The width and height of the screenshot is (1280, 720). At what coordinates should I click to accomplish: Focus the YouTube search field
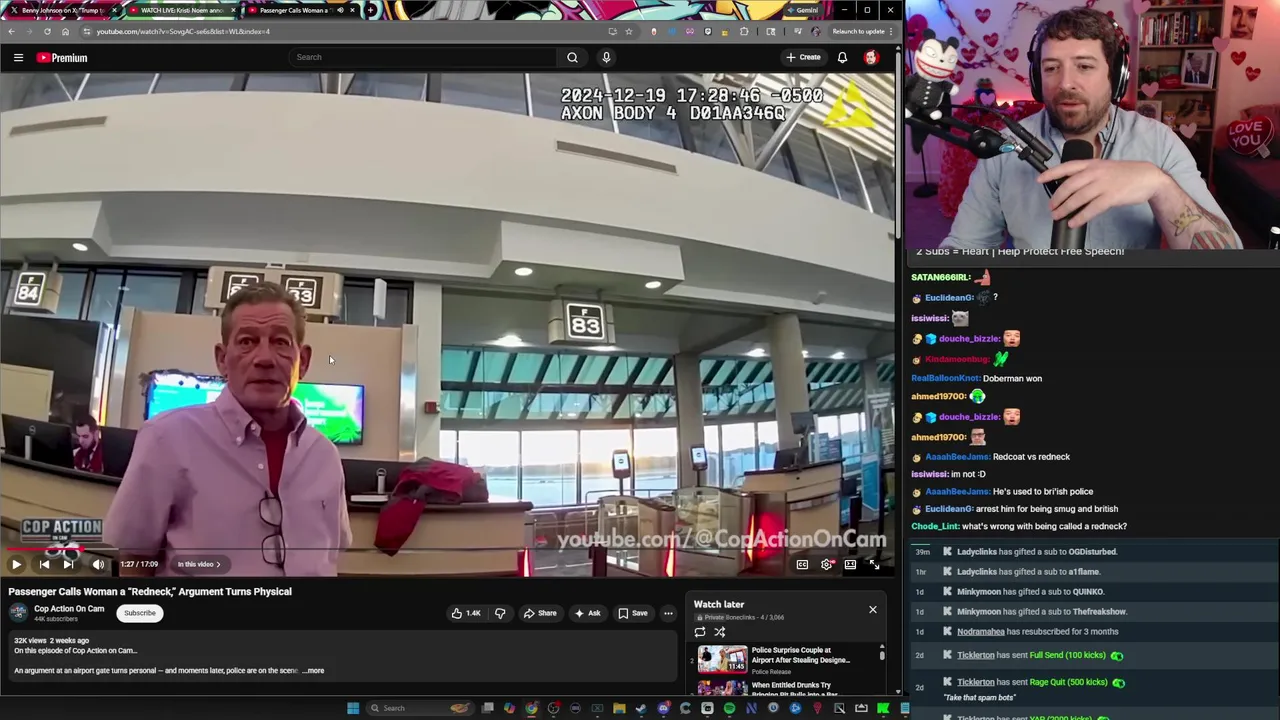coord(423,57)
